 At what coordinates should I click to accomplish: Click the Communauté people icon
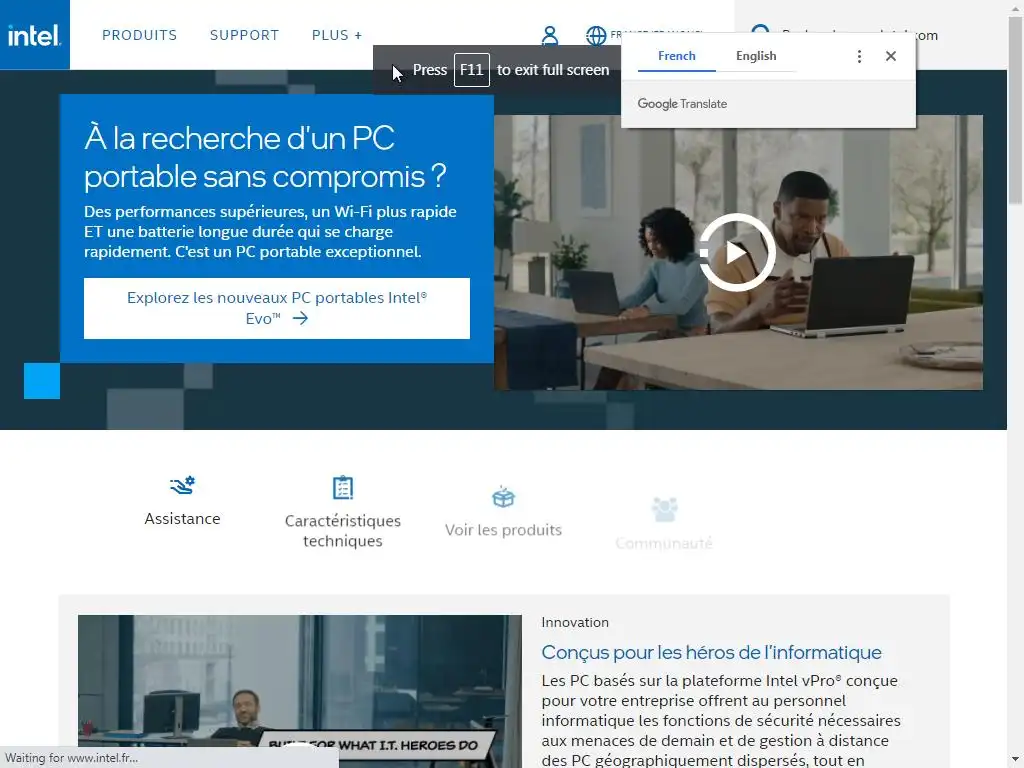664,509
